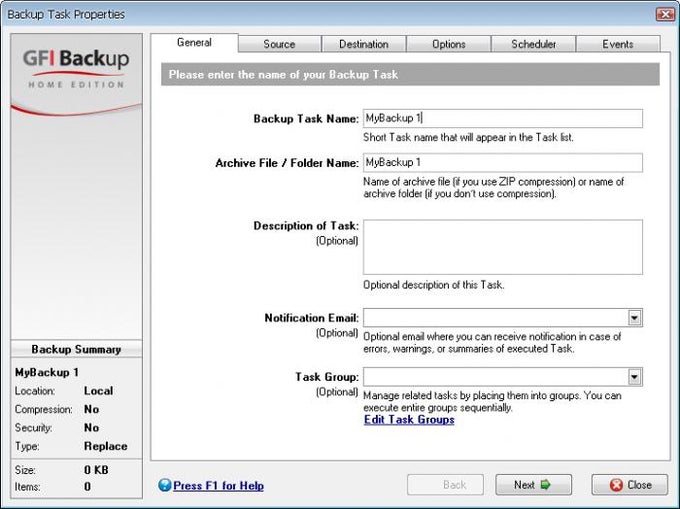Click the blue help globe icon
Viewport: 680px width, 509px height.
165,485
